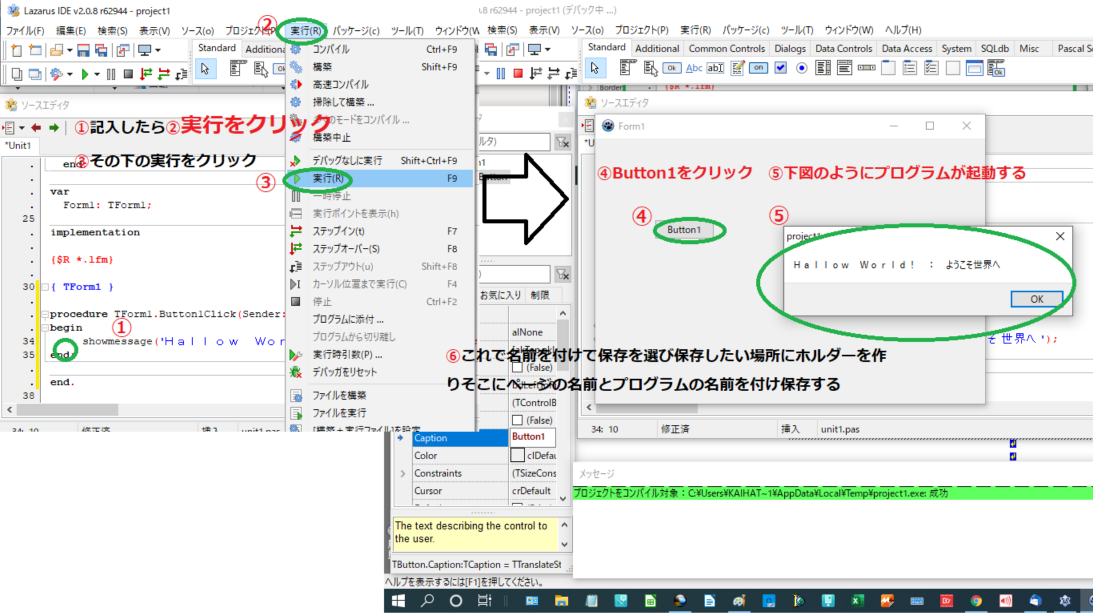
Task: Select the TPopupMenu component in right palette
Action: coord(650,68)
